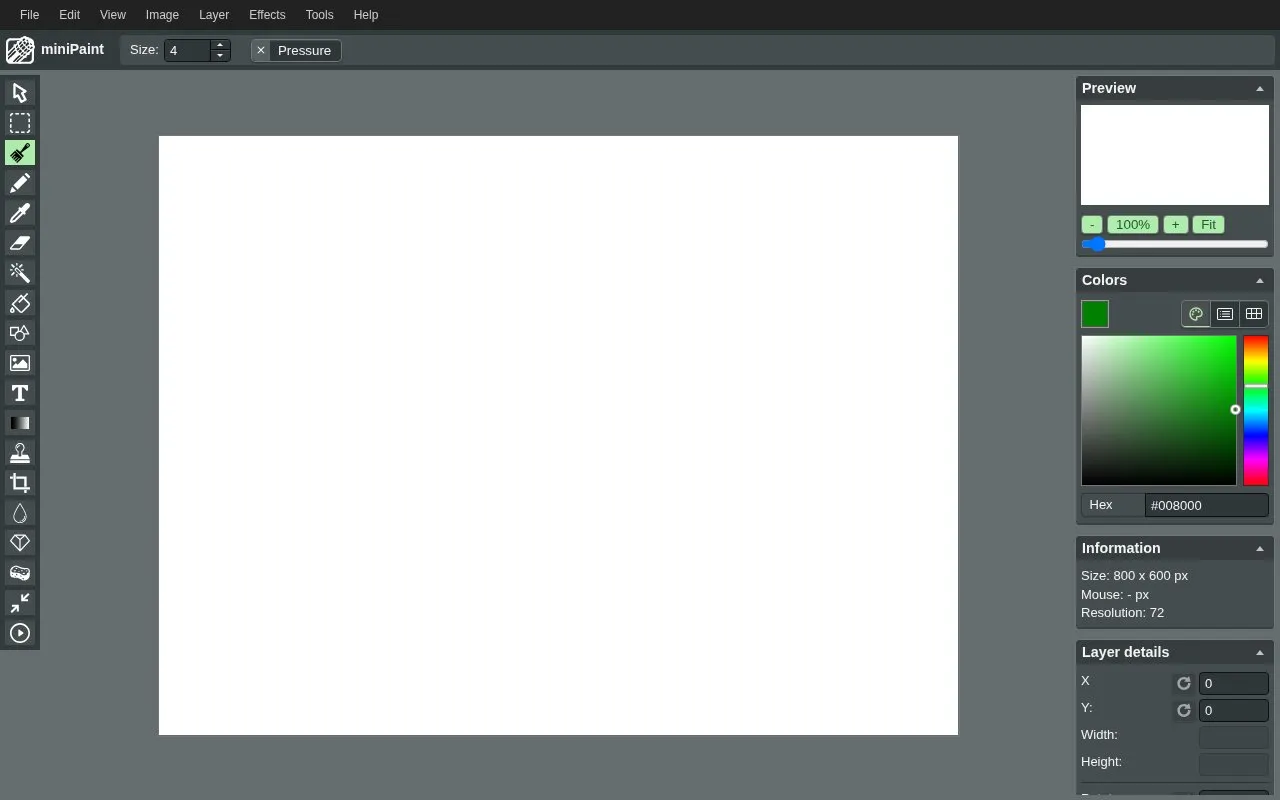
Task: Activate the Text tool
Action: click(x=20, y=393)
